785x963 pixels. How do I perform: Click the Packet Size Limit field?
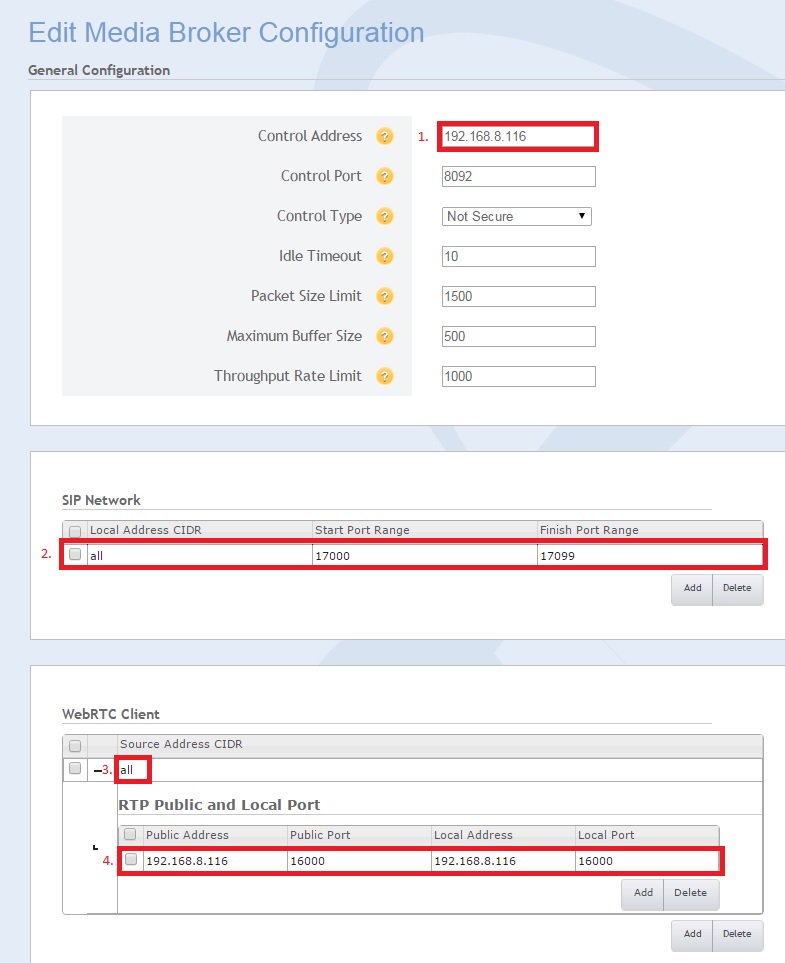pos(518,296)
